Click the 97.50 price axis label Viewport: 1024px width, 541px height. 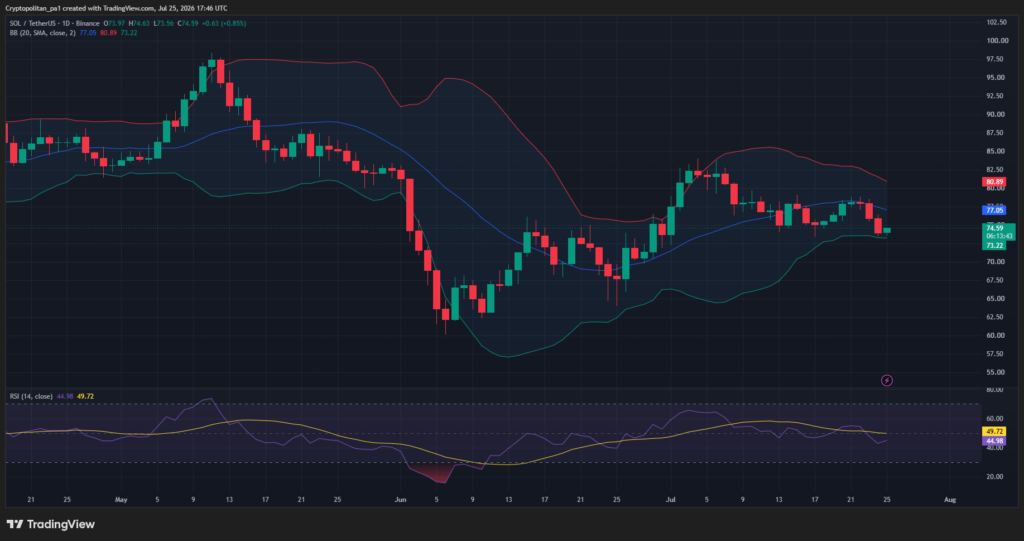pos(995,59)
